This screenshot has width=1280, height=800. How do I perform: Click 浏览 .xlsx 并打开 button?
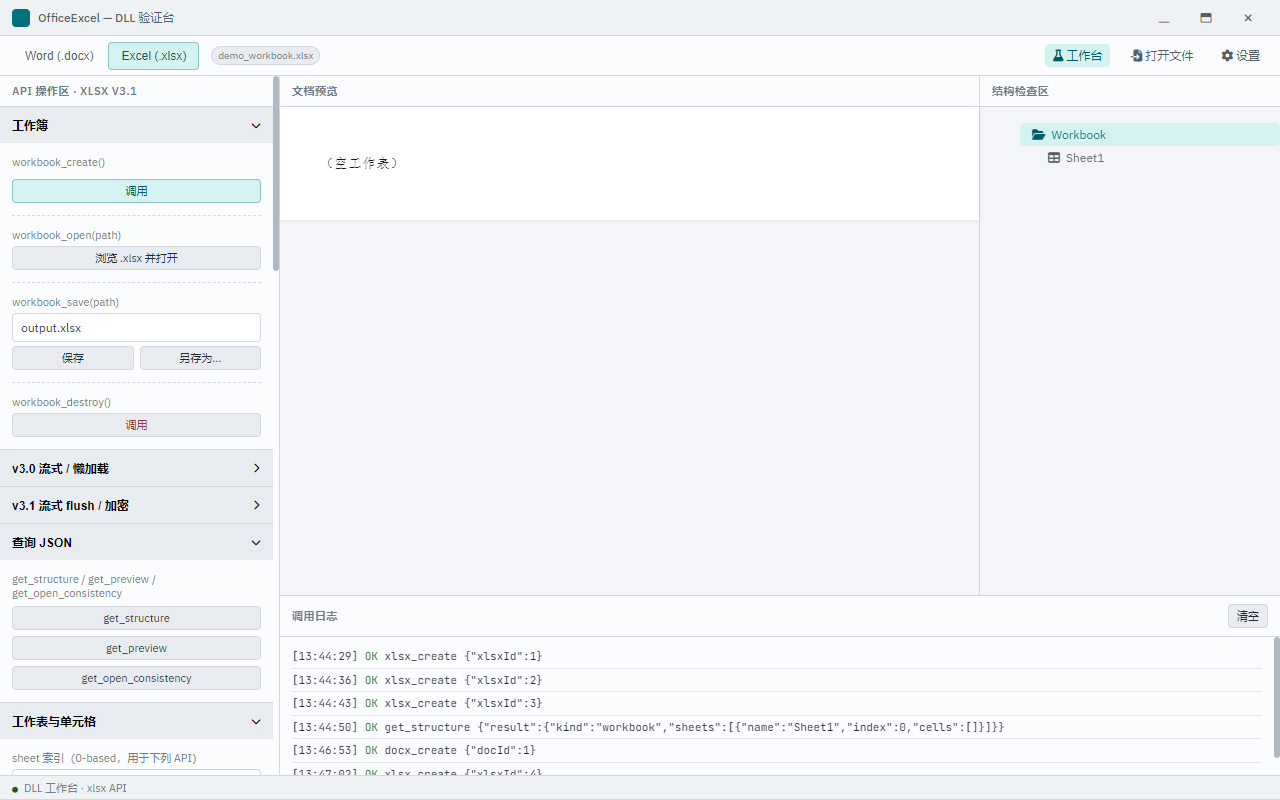[x=136, y=258]
